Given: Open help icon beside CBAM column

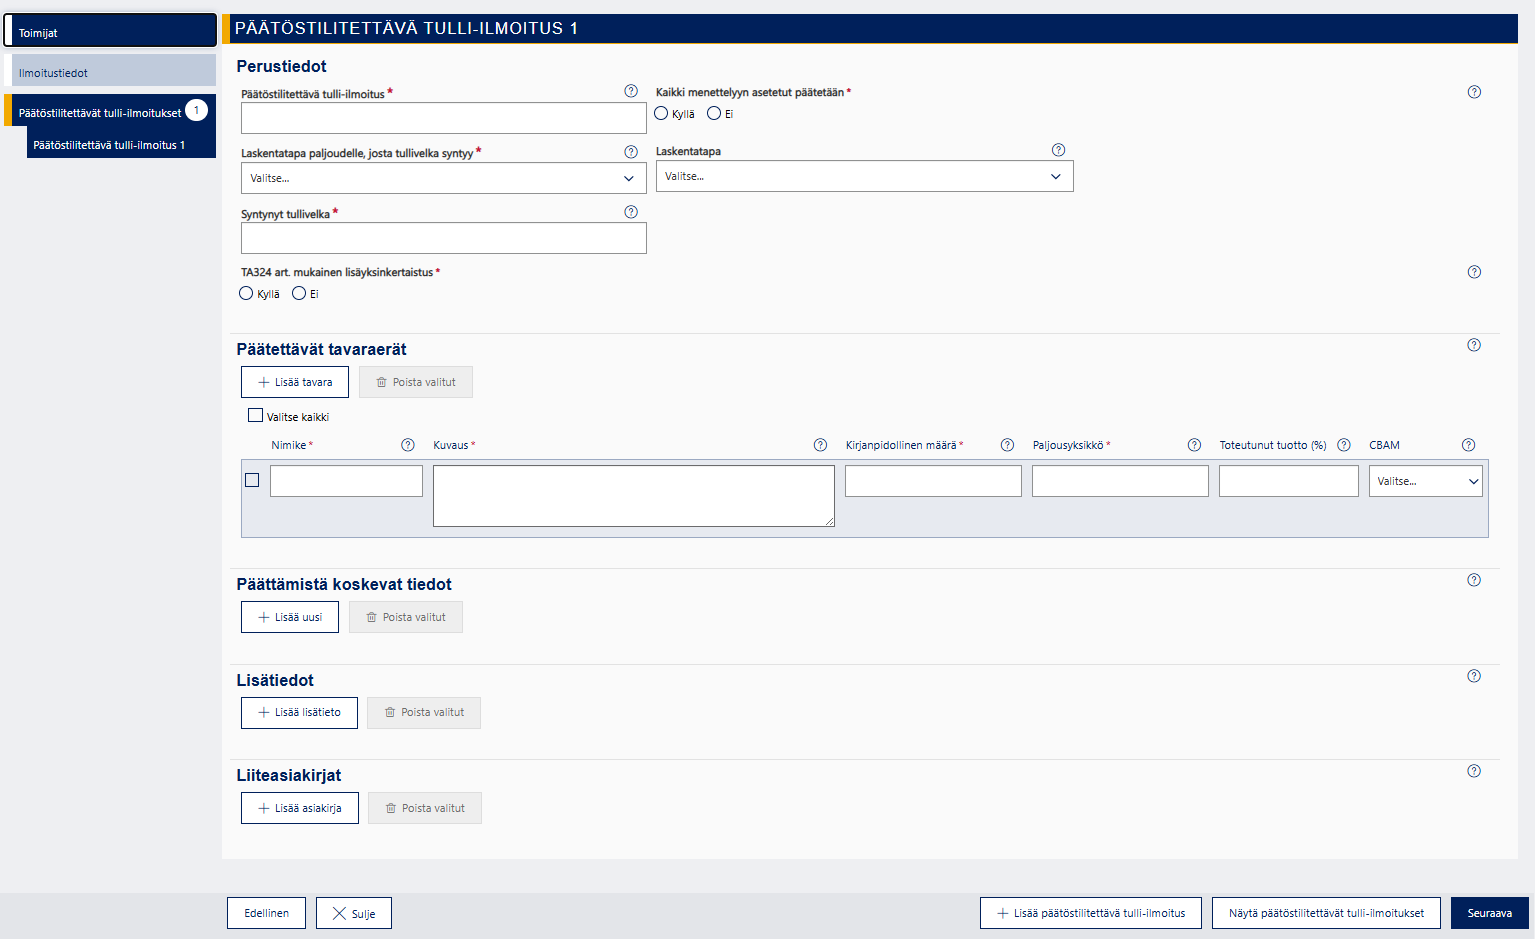Looking at the screenshot, I should click(1468, 445).
